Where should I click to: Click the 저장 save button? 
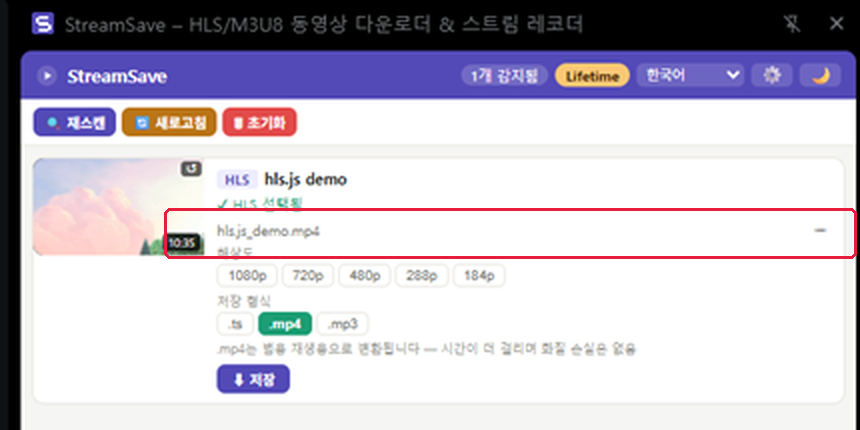pos(253,379)
